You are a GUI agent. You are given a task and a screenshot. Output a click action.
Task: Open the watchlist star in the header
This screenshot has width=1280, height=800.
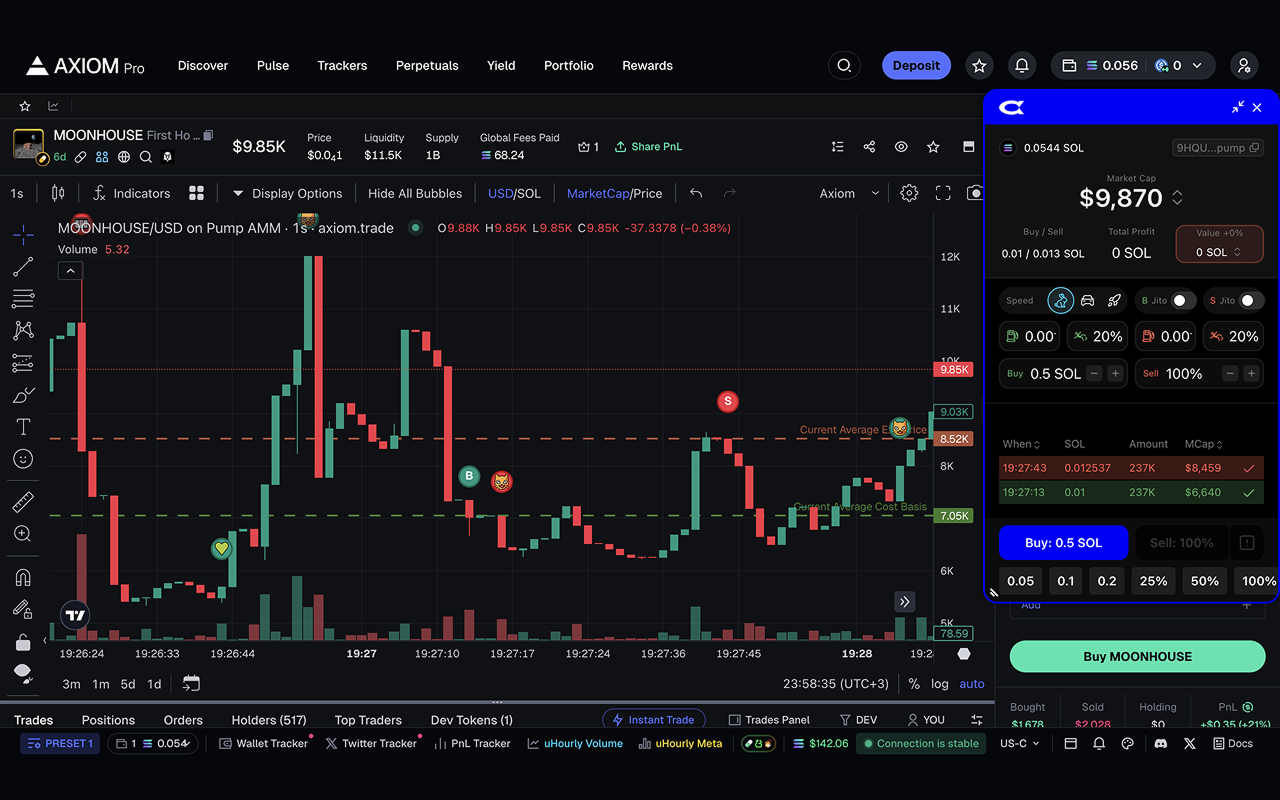click(x=979, y=66)
